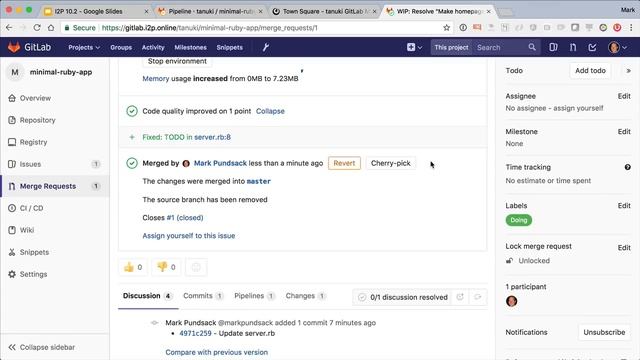This screenshot has height=360, width=640.
Task: Open the todos checkmark icon in navbar
Action: [592, 47]
